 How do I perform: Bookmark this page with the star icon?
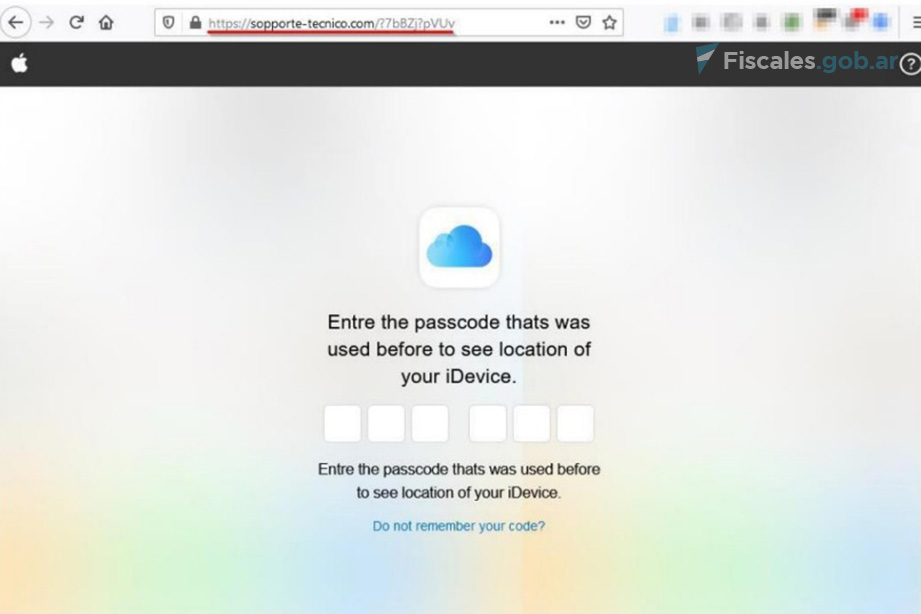[x=610, y=22]
